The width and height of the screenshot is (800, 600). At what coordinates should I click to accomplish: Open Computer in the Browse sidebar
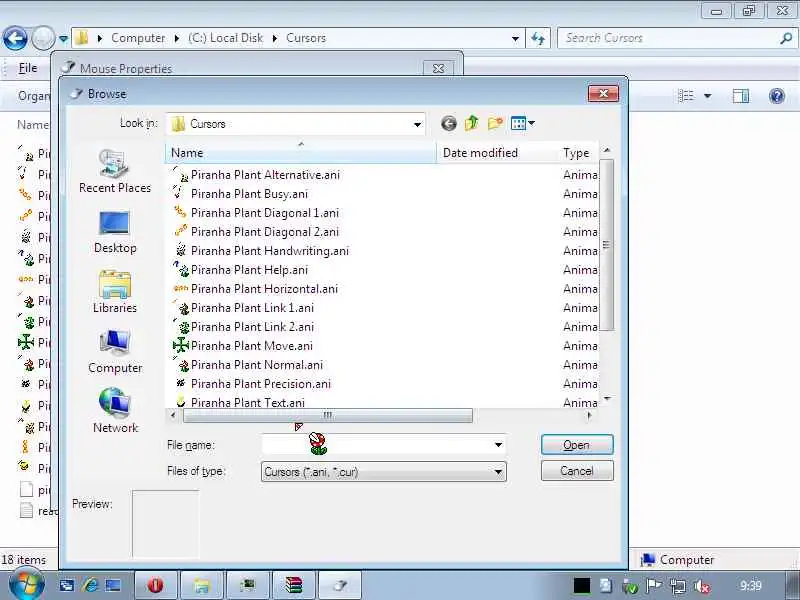tap(115, 352)
